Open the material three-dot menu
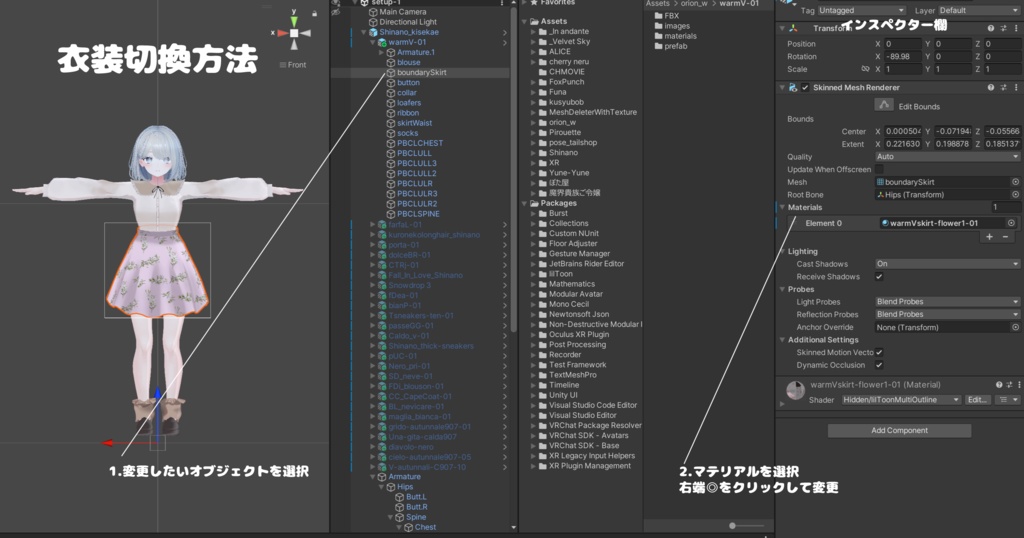The height and width of the screenshot is (538, 1024). pyautogui.click(x=1018, y=385)
